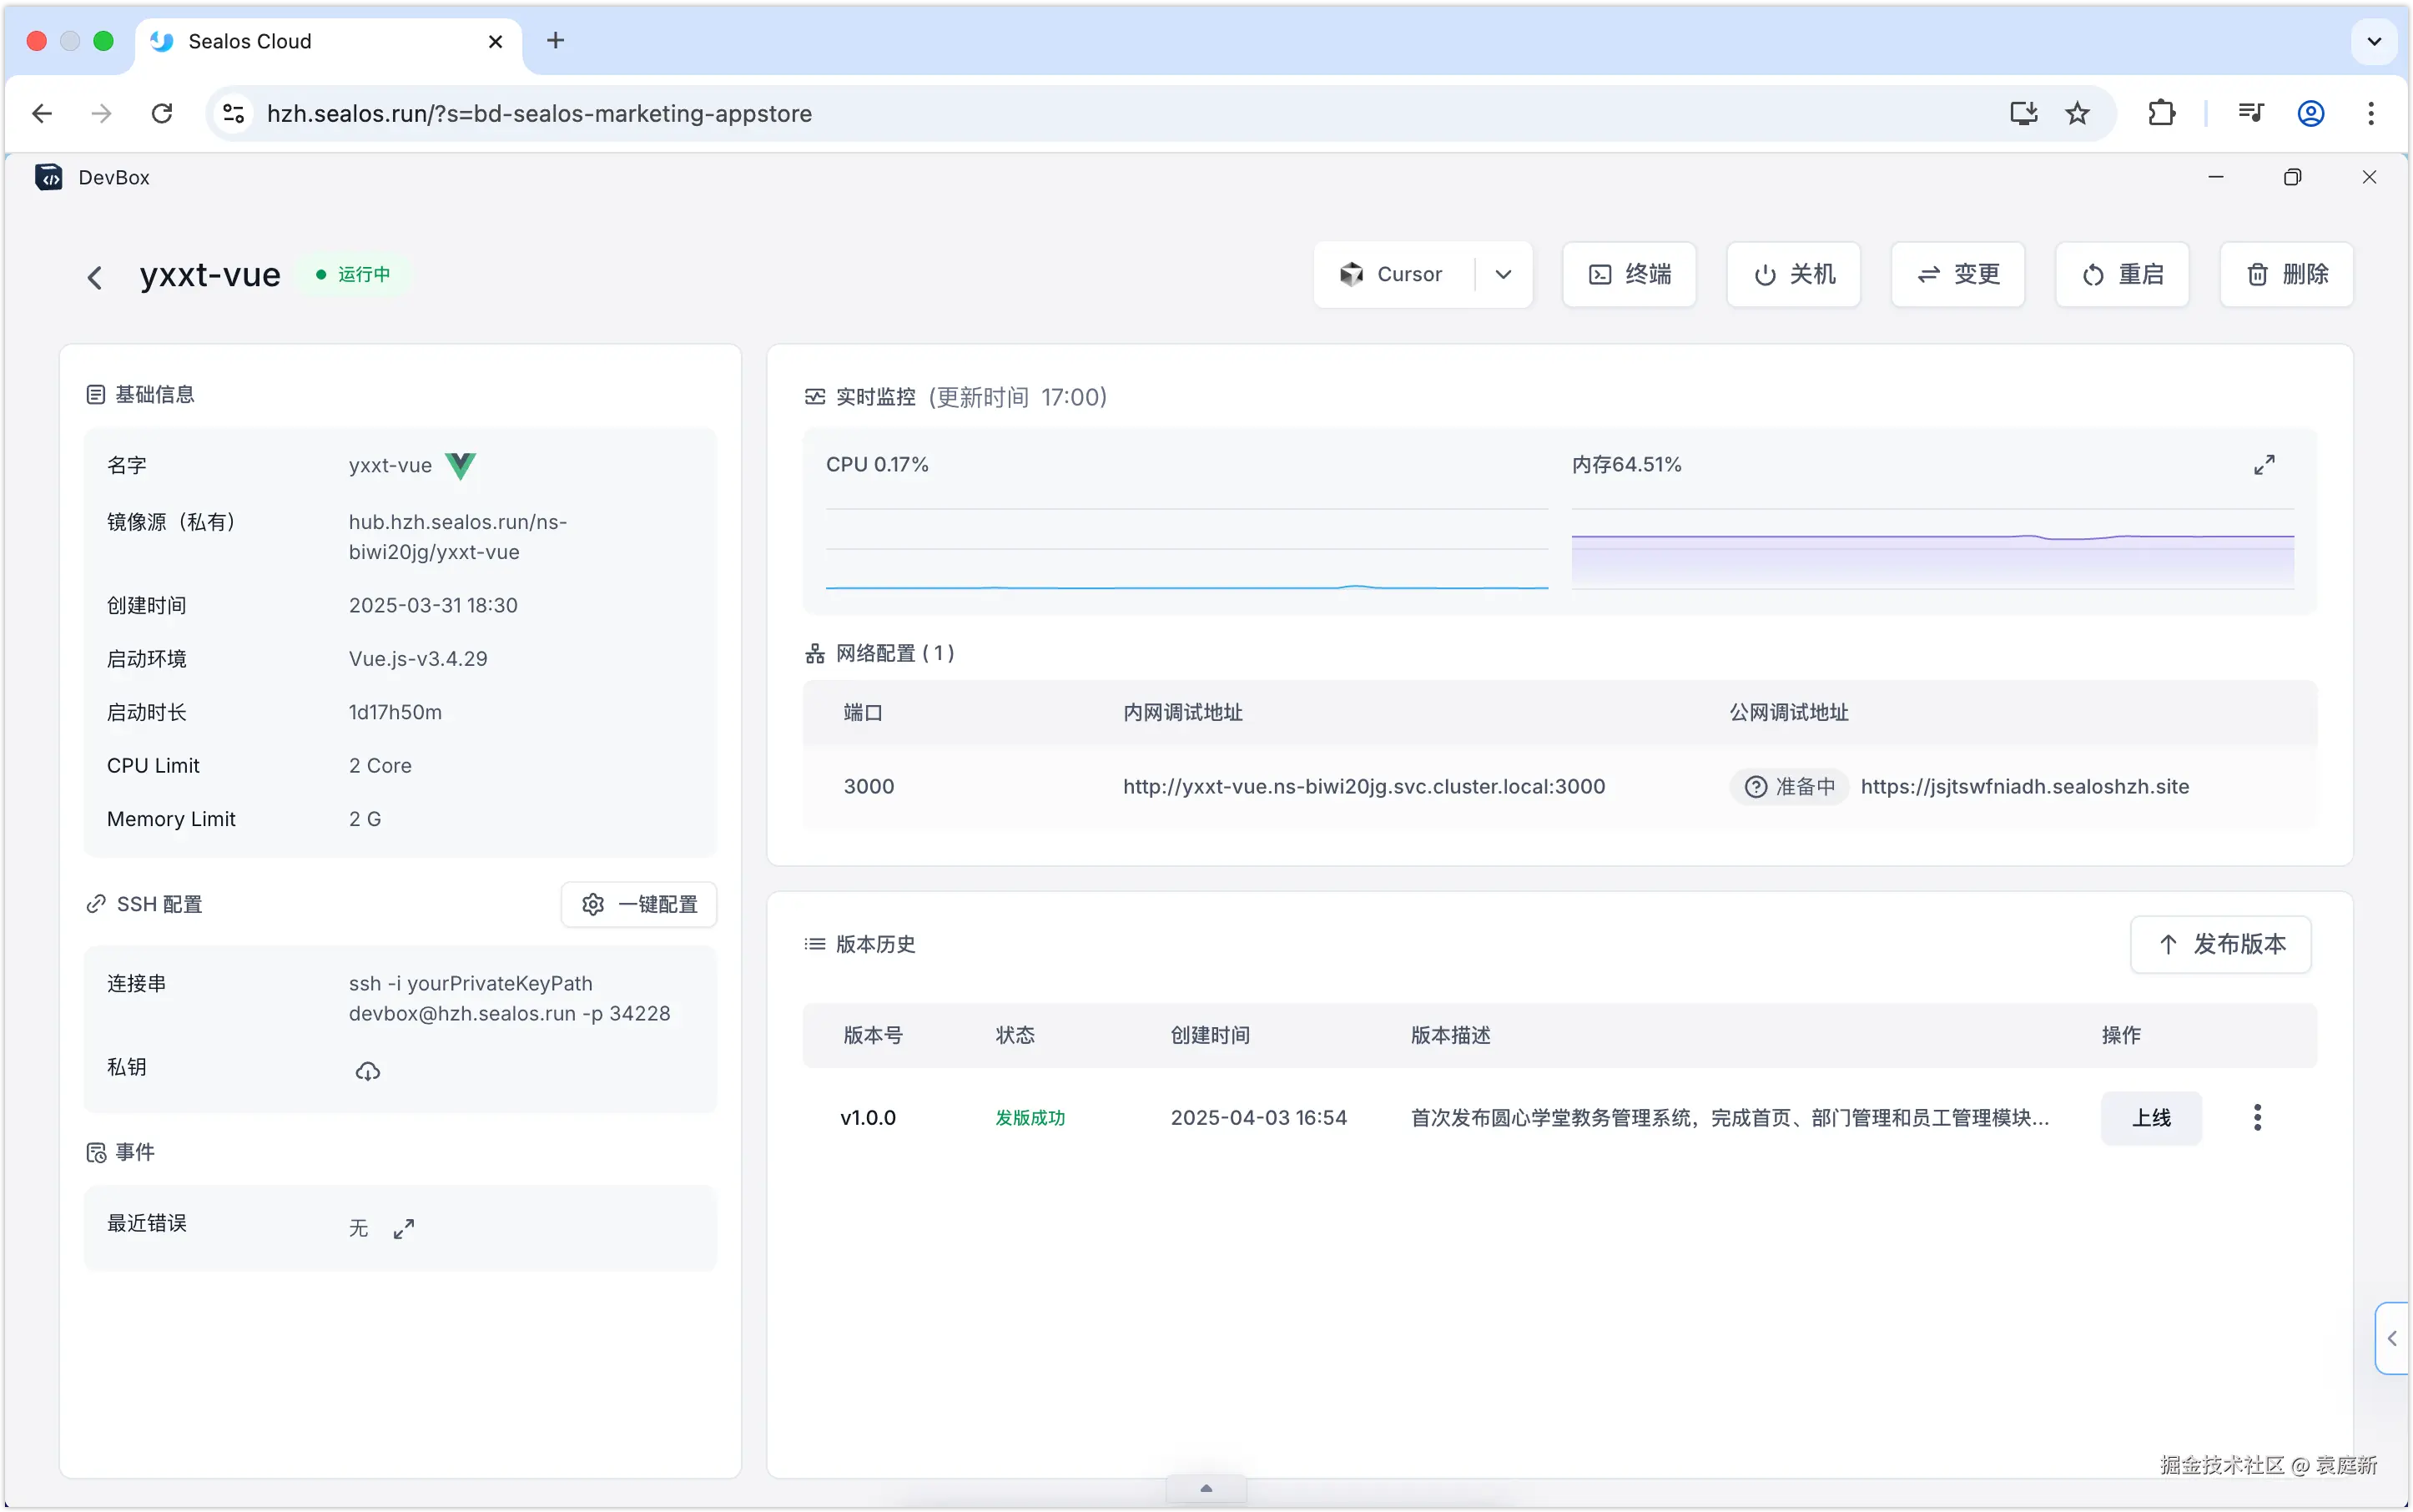
Task: Collapse the bottom panel chevron
Action: (1205, 1487)
